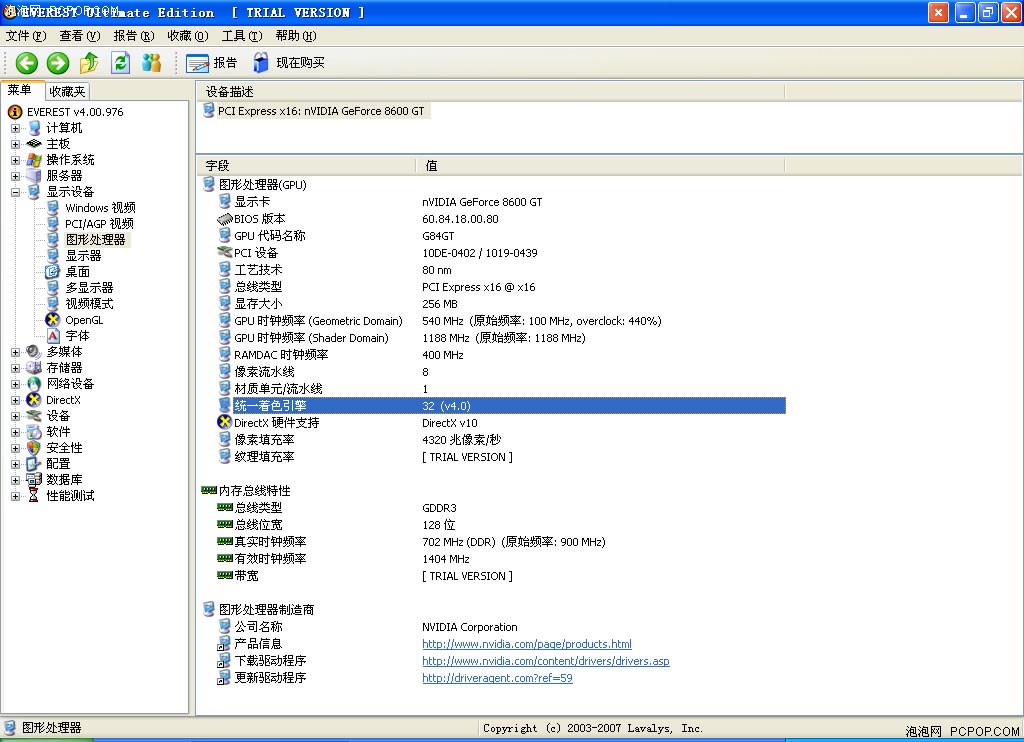This screenshot has width=1024, height=742.
Task: Click the DirectX 硬件支持 row icon
Action: click(225, 422)
